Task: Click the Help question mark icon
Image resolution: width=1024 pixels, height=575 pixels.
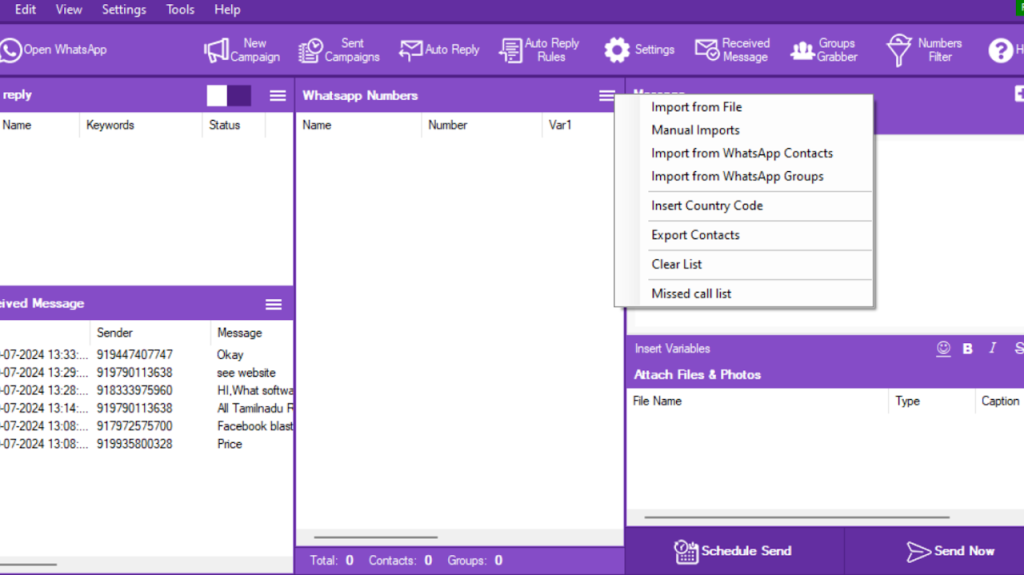Action: 1000,50
